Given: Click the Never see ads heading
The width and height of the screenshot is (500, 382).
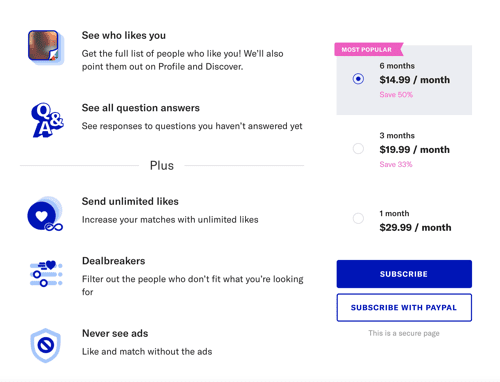Looking at the screenshot, I should (x=115, y=333).
